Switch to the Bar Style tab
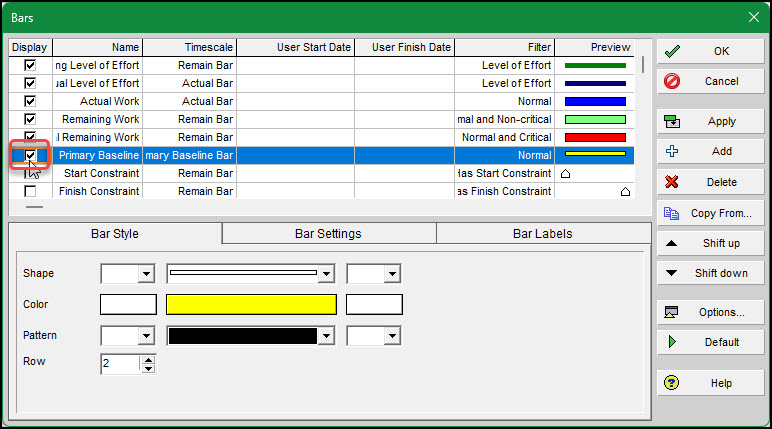This screenshot has width=772, height=429. (115, 233)
